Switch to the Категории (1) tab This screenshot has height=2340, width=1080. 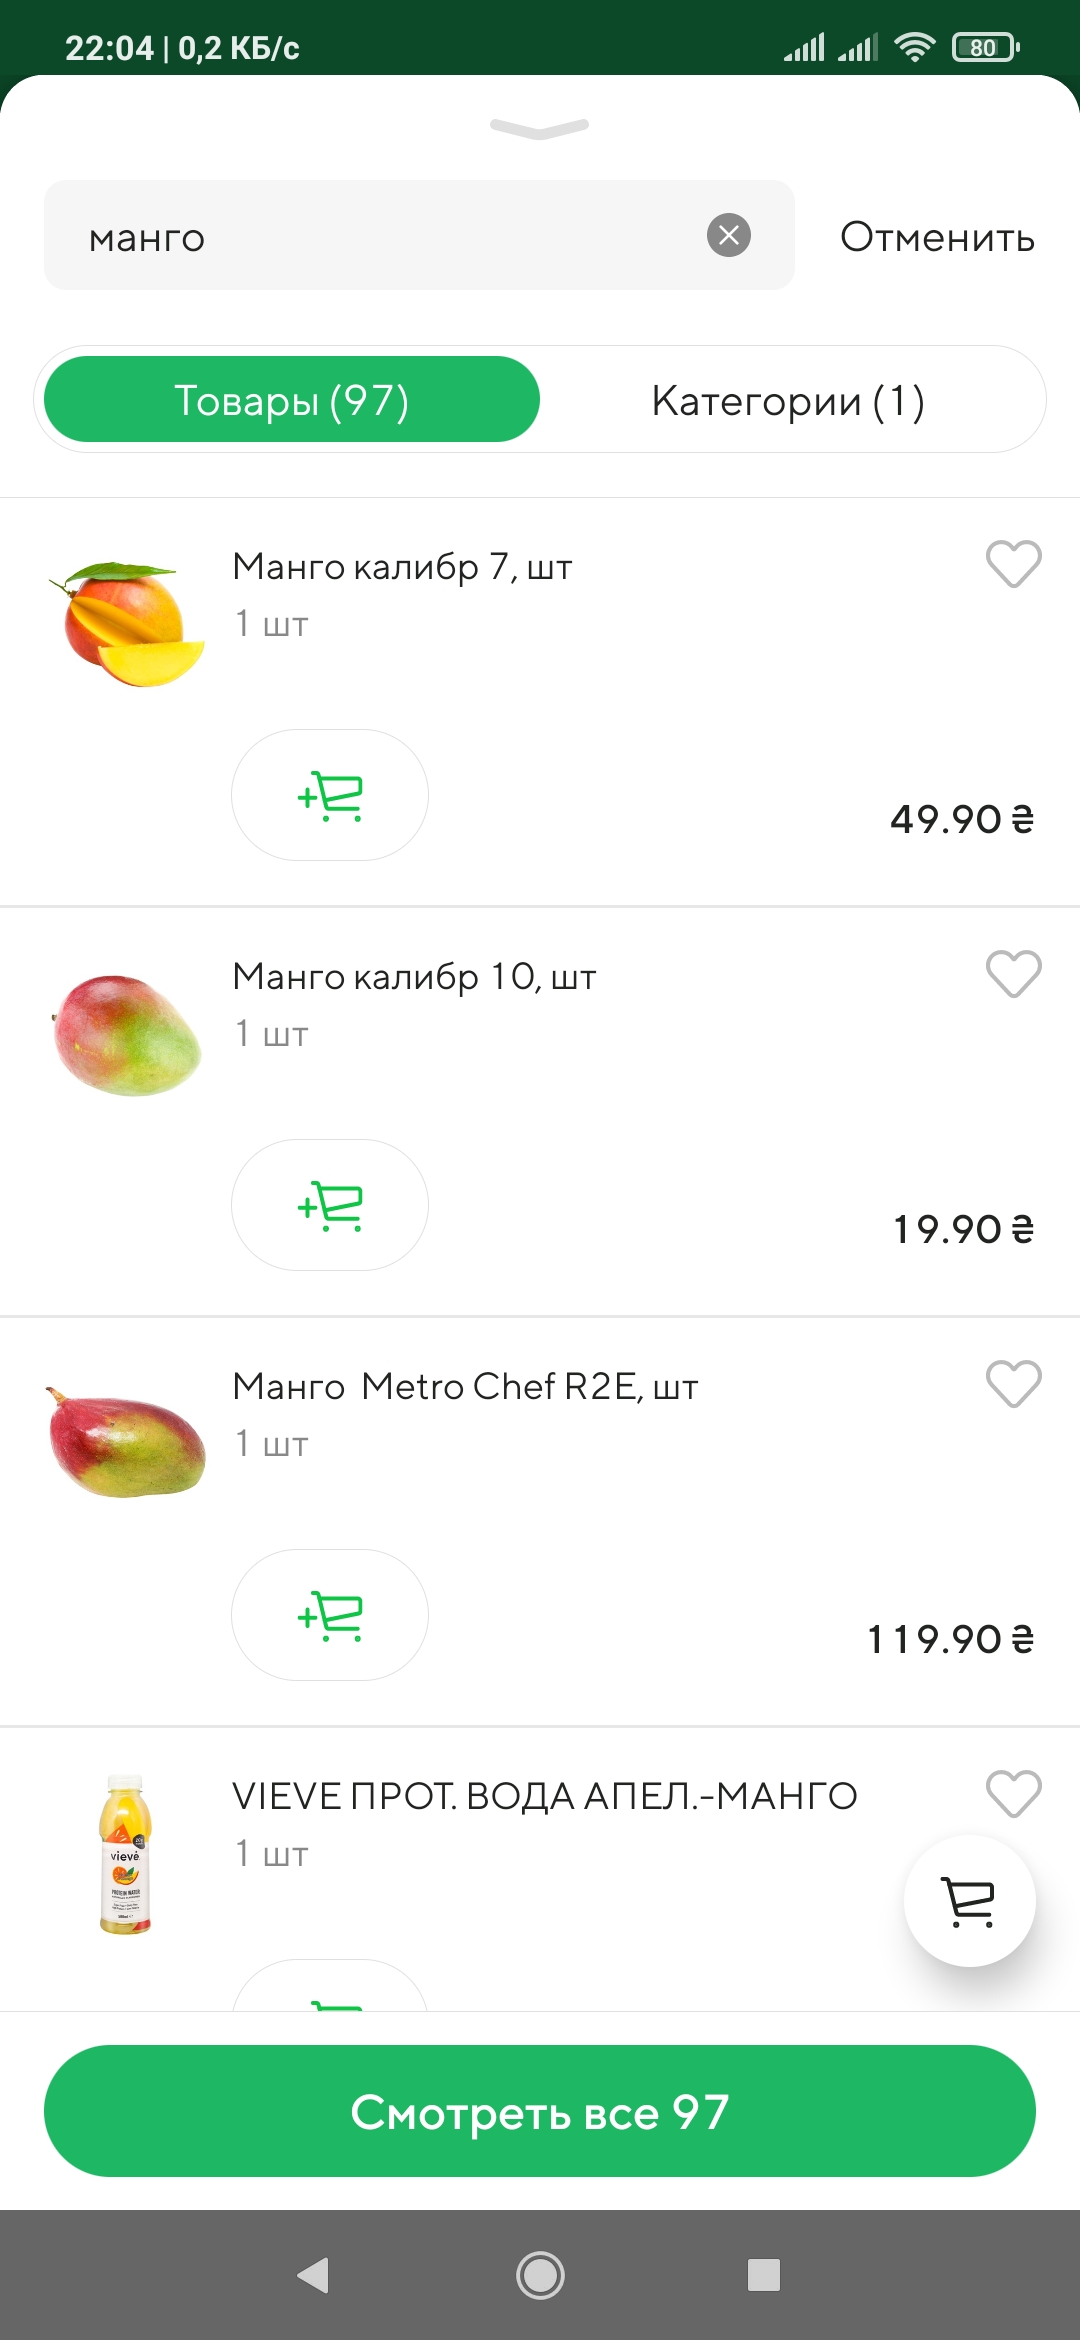click(788, 400)
